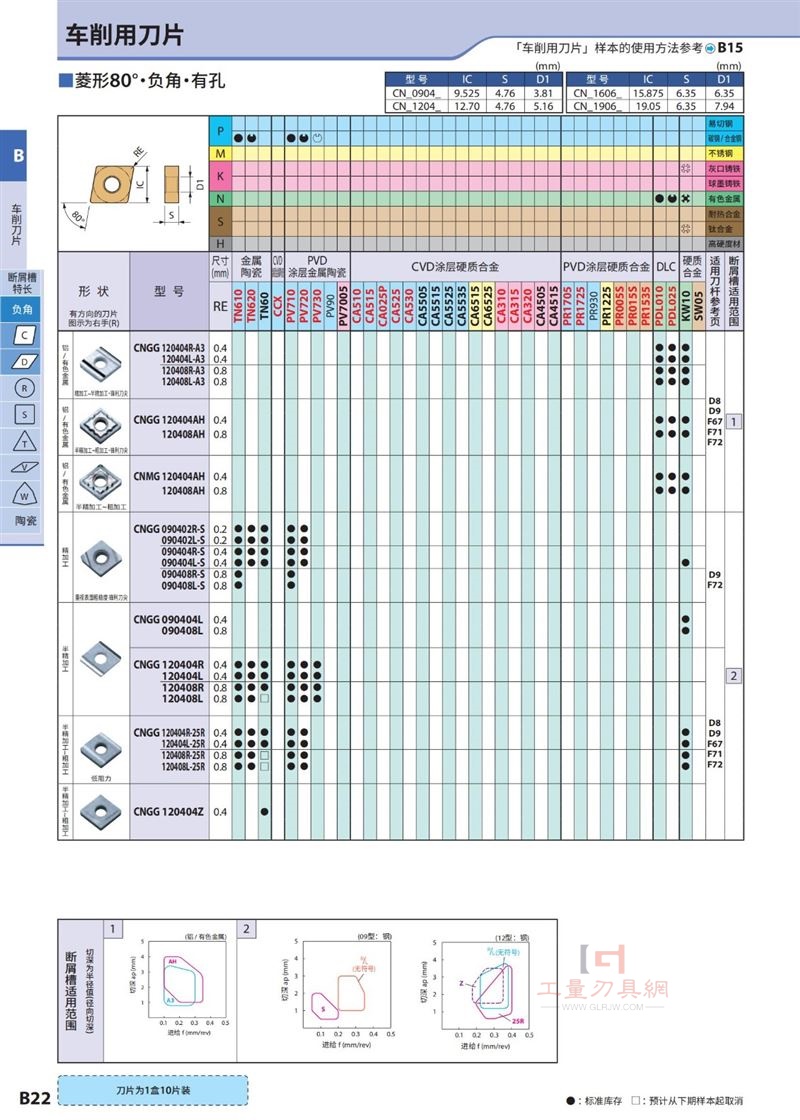
Task: Click the CNMG 120404AH insert thumbnail
Action: click(101, 481)
